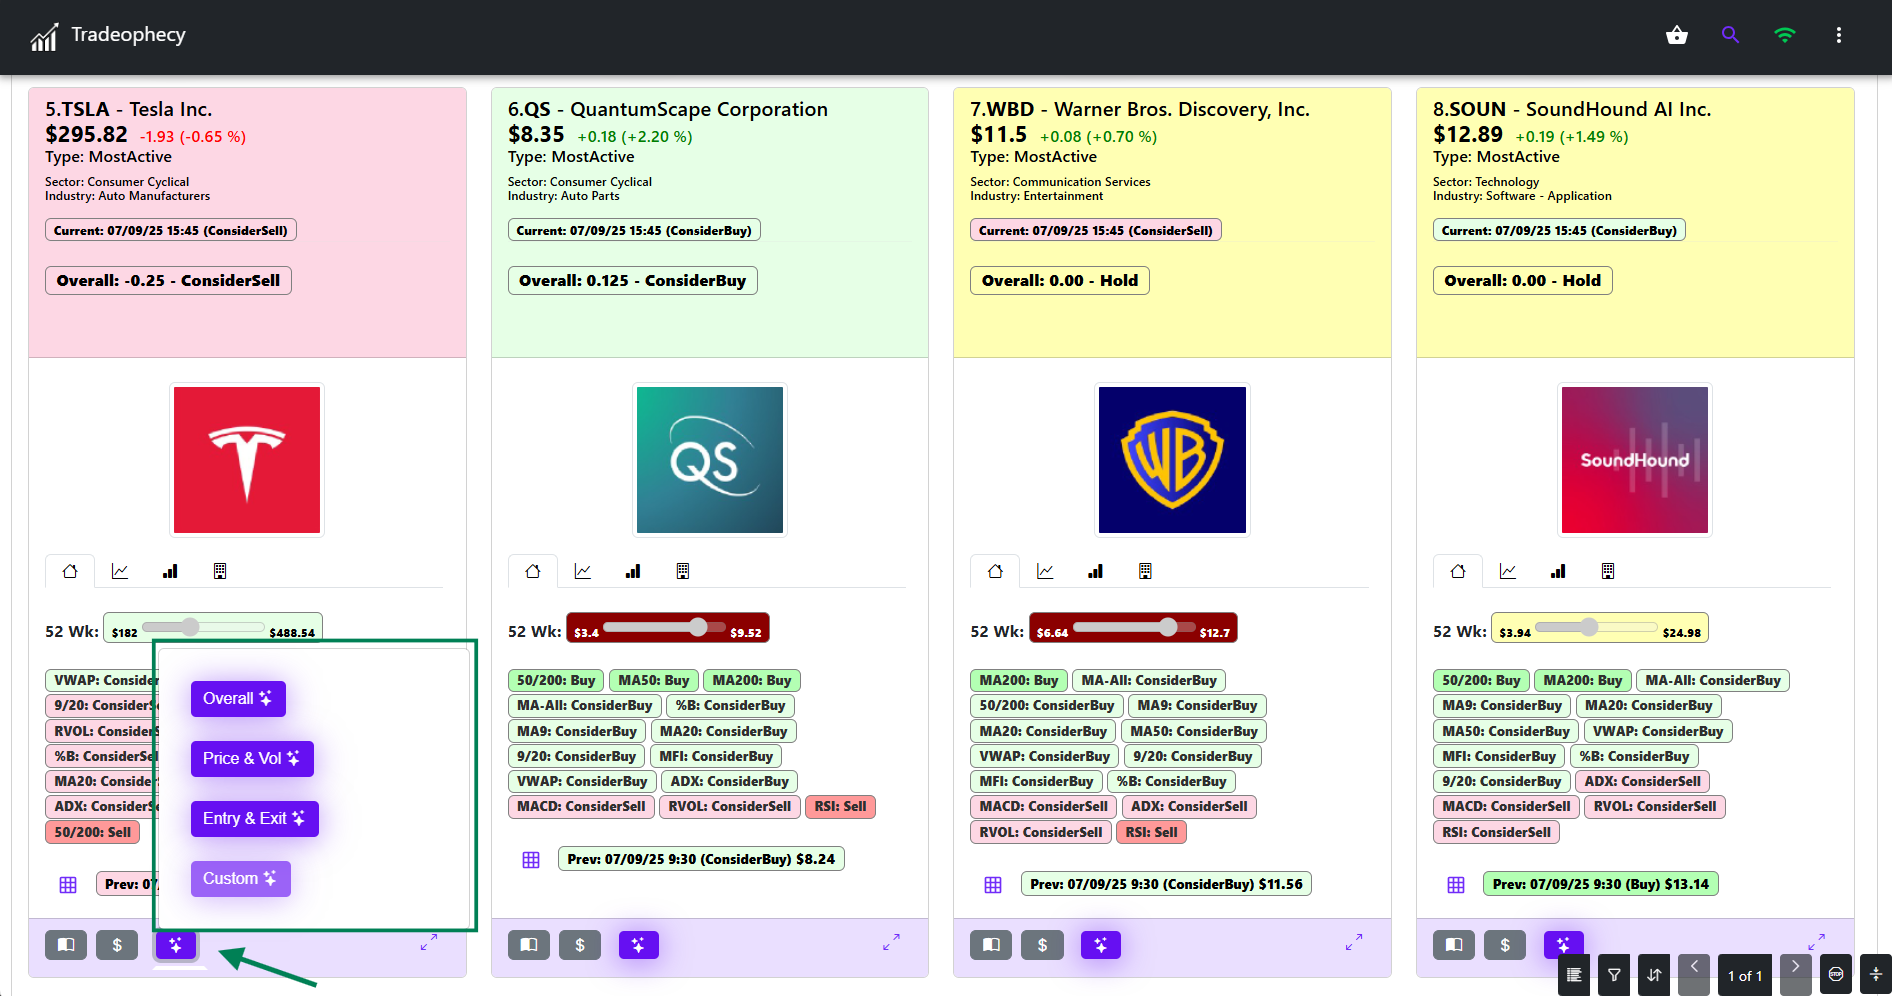The image size is (1892, 996).
Task: Click the collapse vertical icon in bottom toolbar
Action: tap(1876, 975)
